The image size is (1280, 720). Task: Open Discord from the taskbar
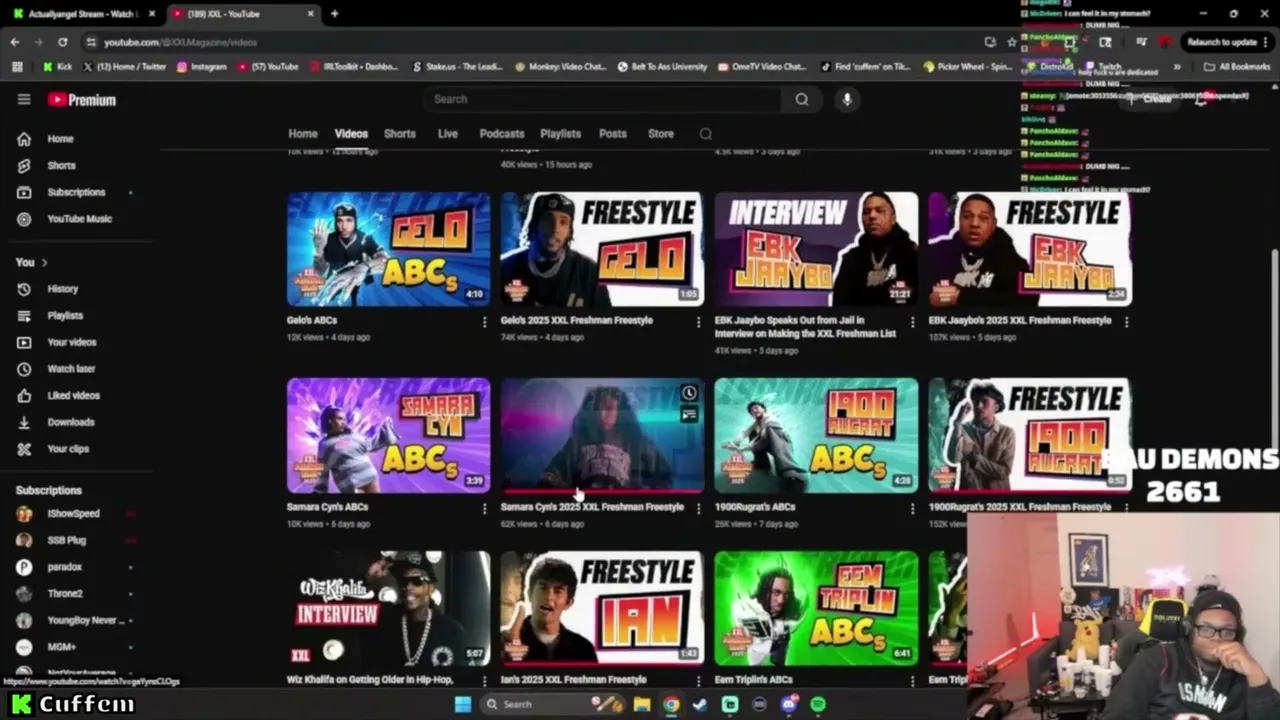[x=789, y=704]
